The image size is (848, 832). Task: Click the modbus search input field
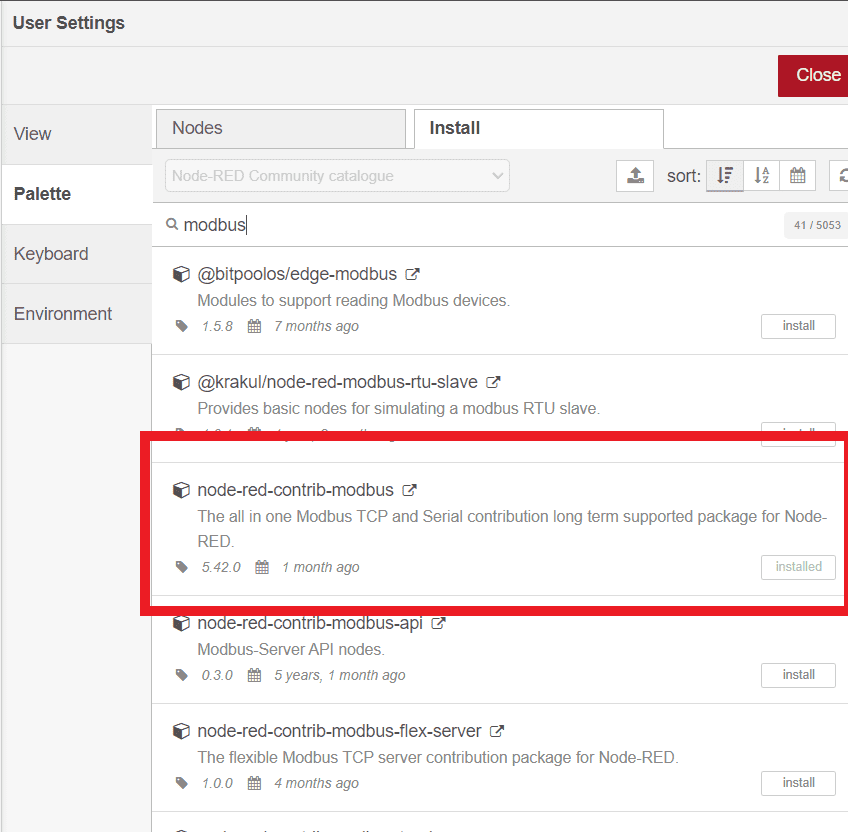(x=480, y=225)
